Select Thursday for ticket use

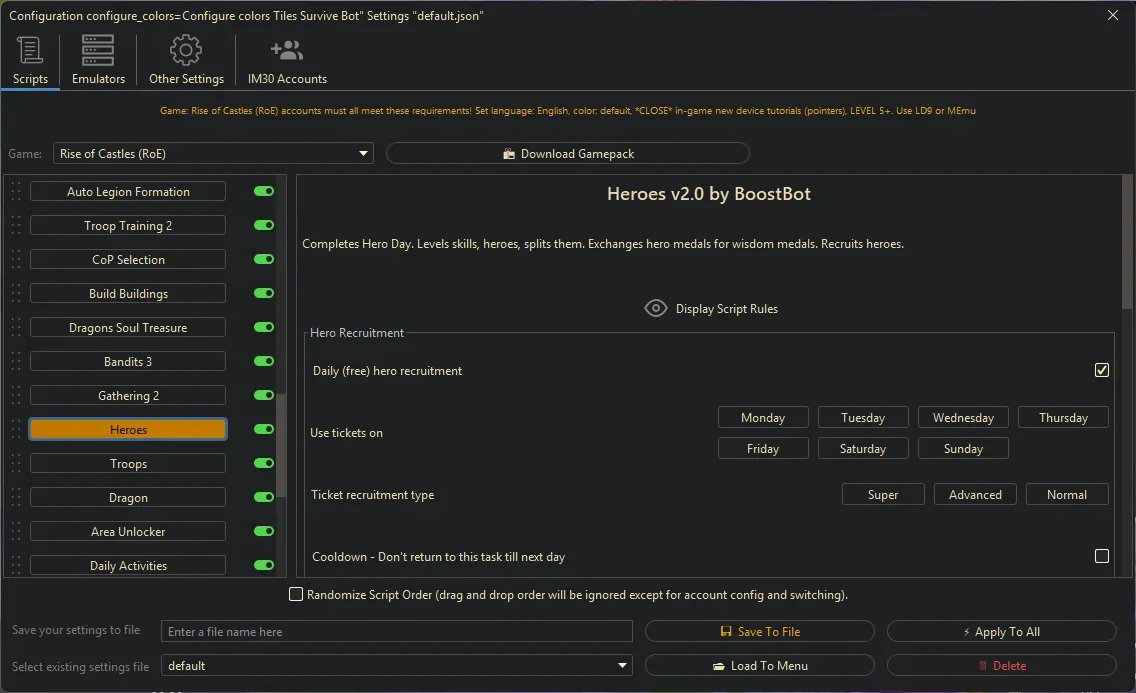click(x=1063, y=418)
